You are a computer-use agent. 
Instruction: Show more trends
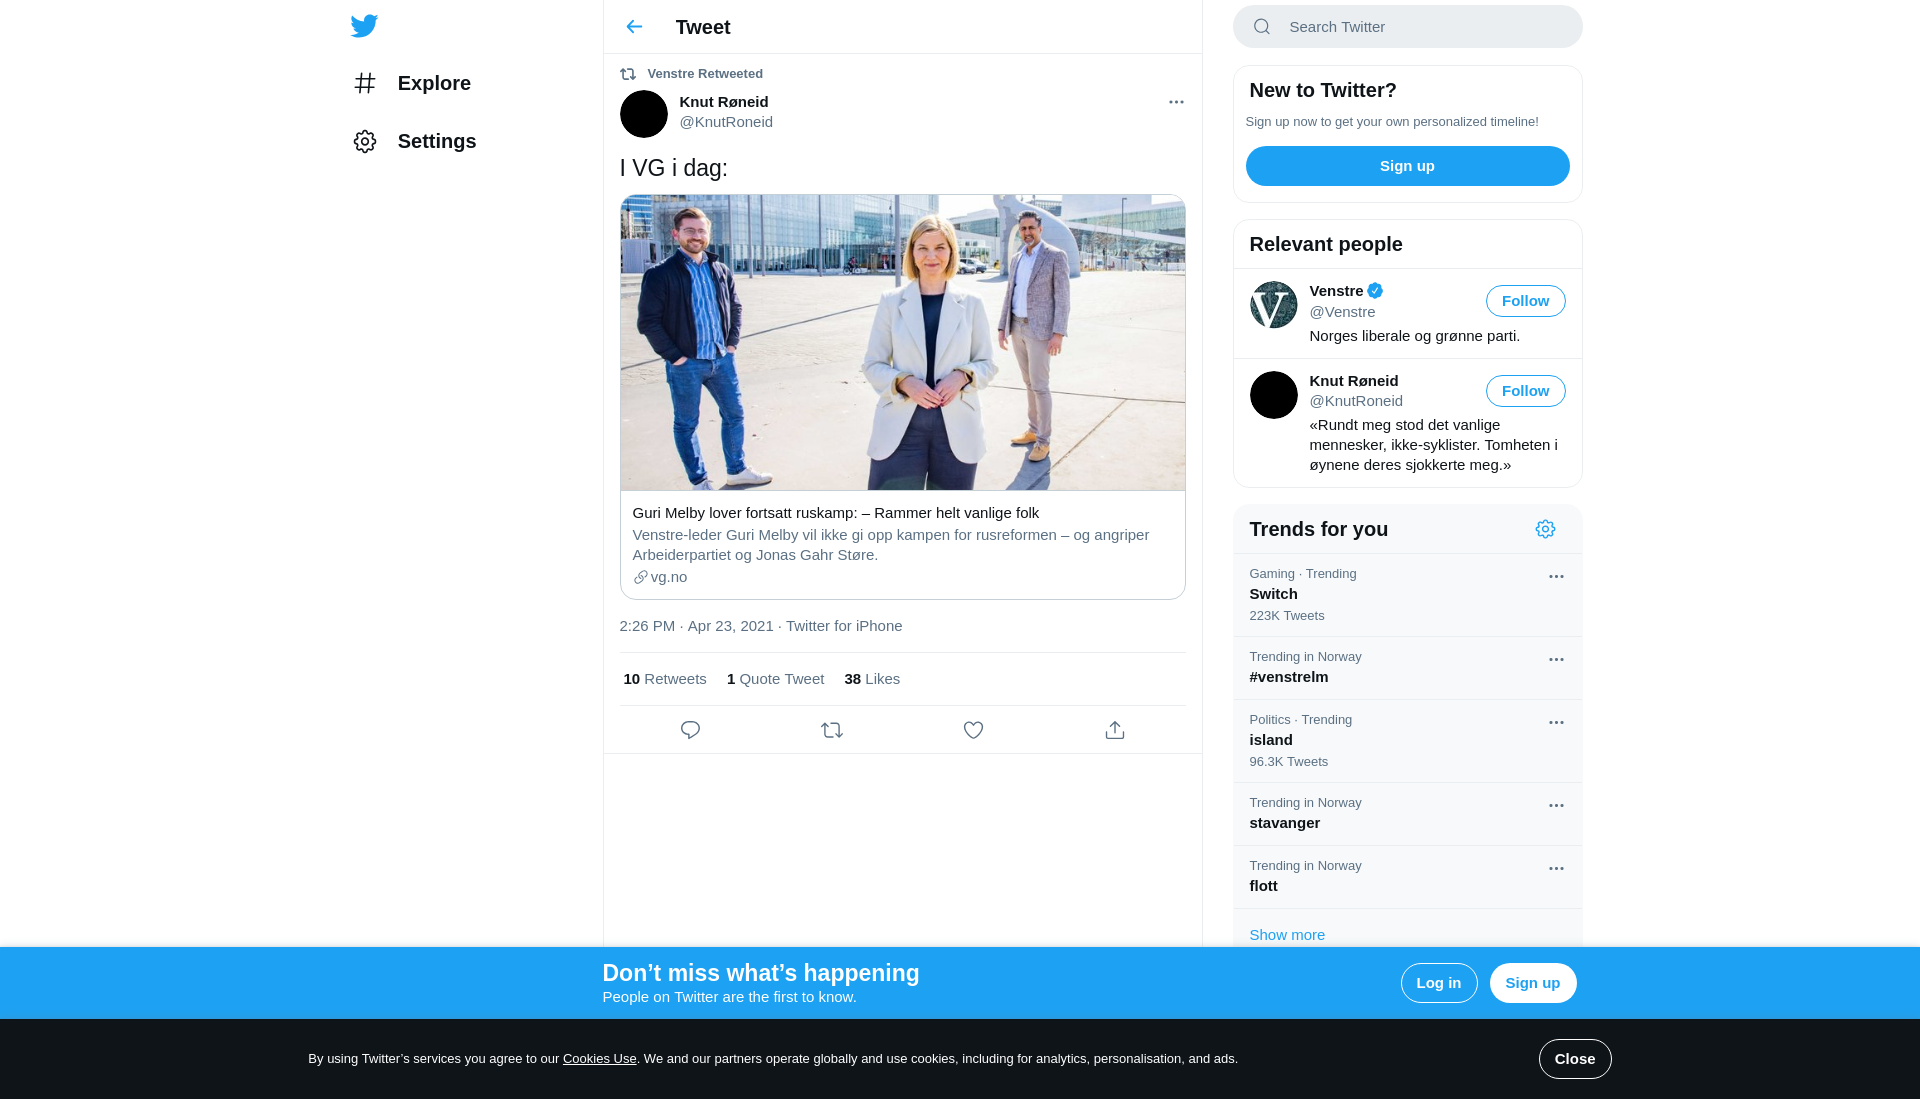[x=1287, y=935]
